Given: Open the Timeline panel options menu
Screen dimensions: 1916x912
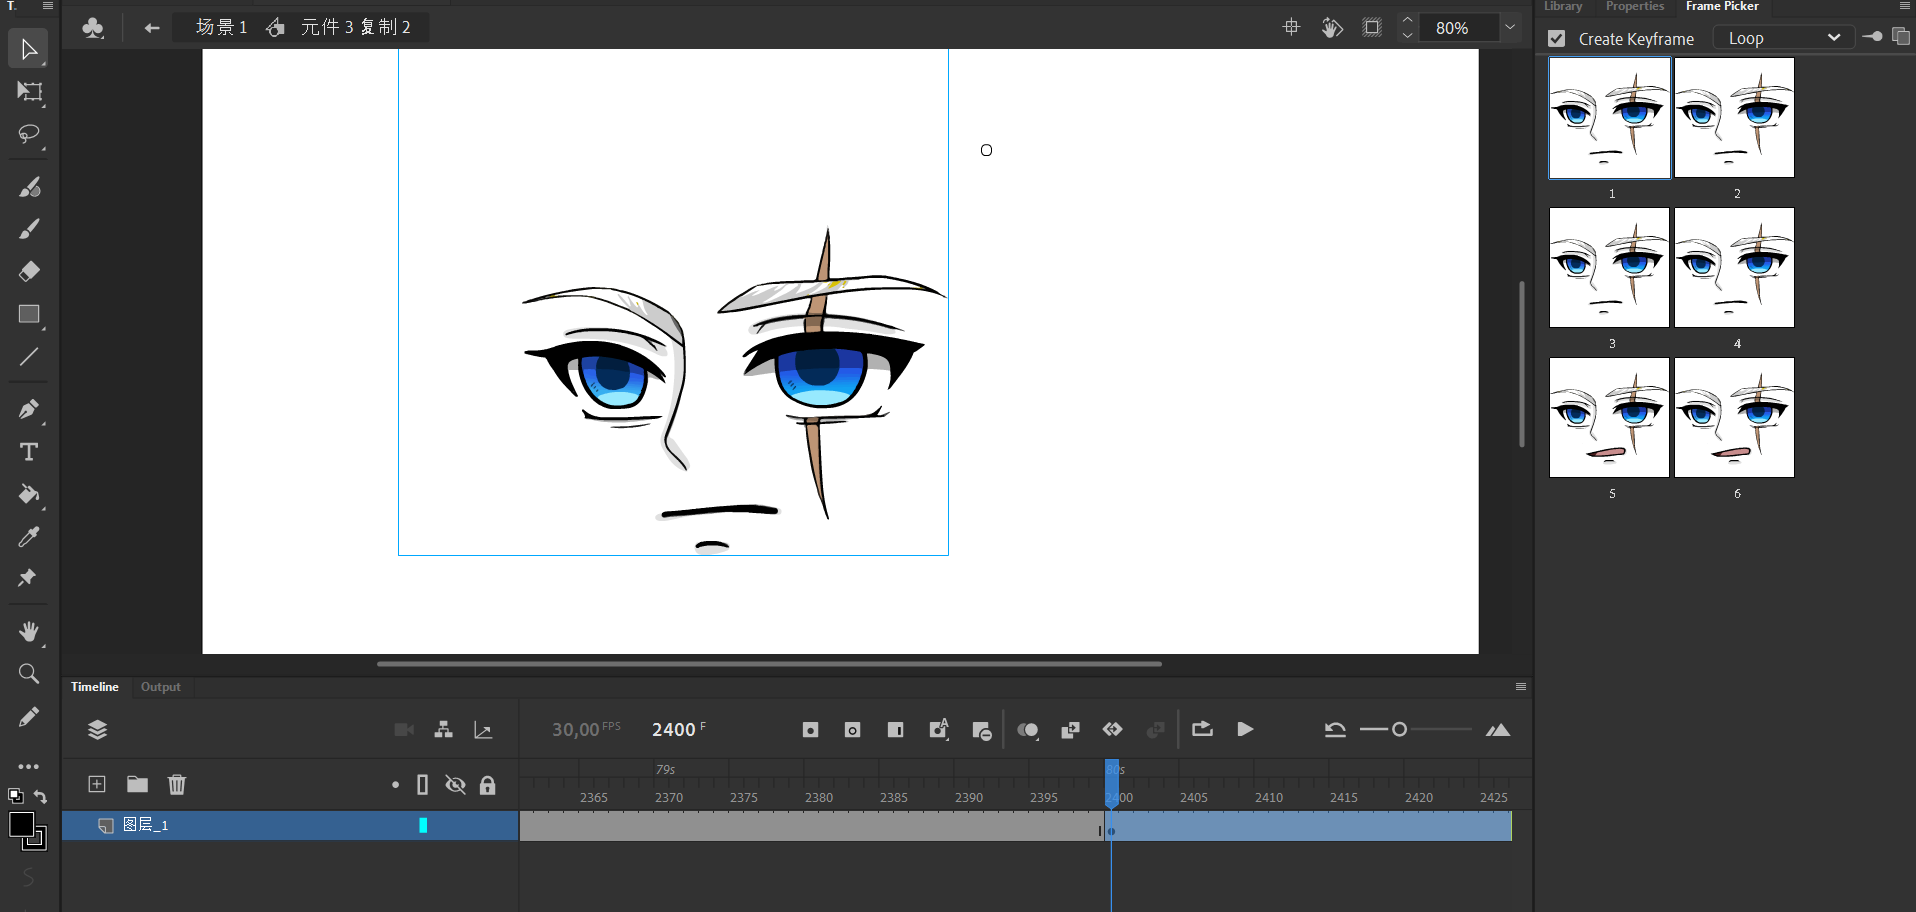Looking at the screenshot, I should [1520, 687].
